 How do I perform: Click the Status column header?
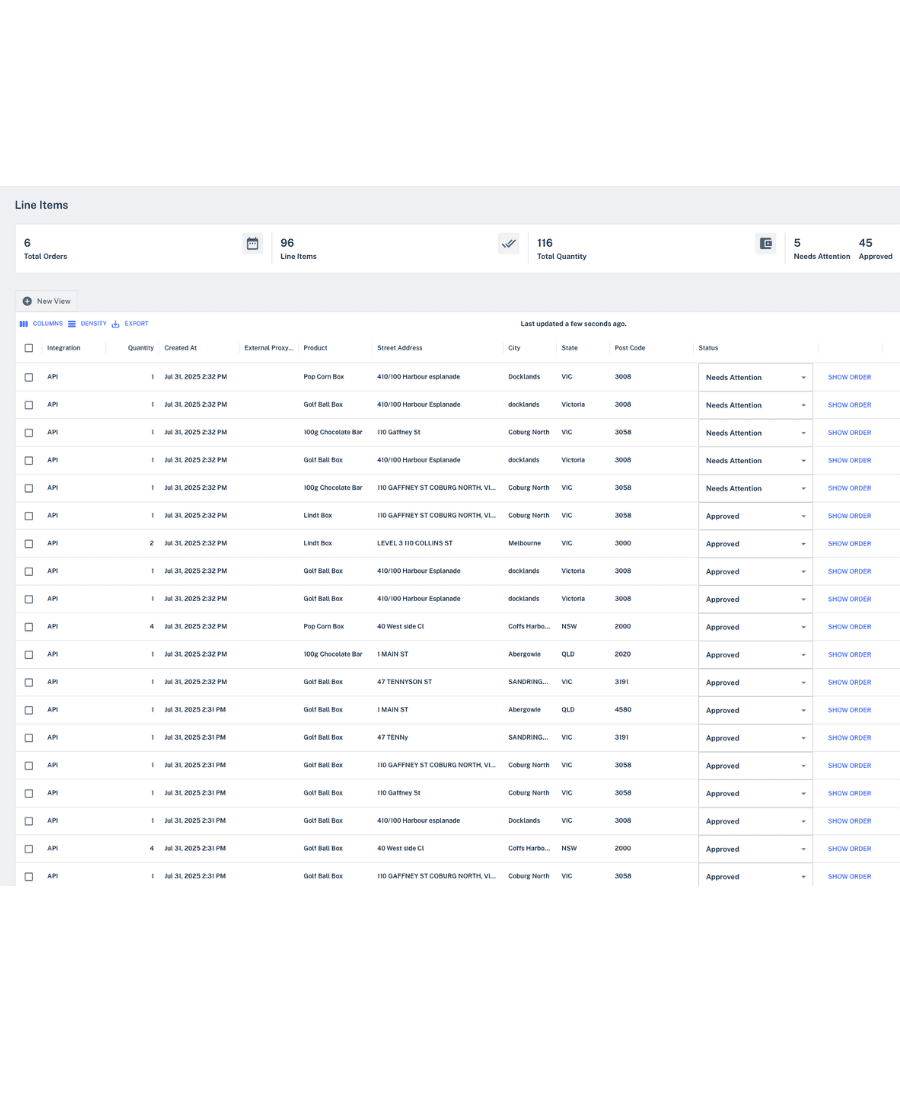708,348
